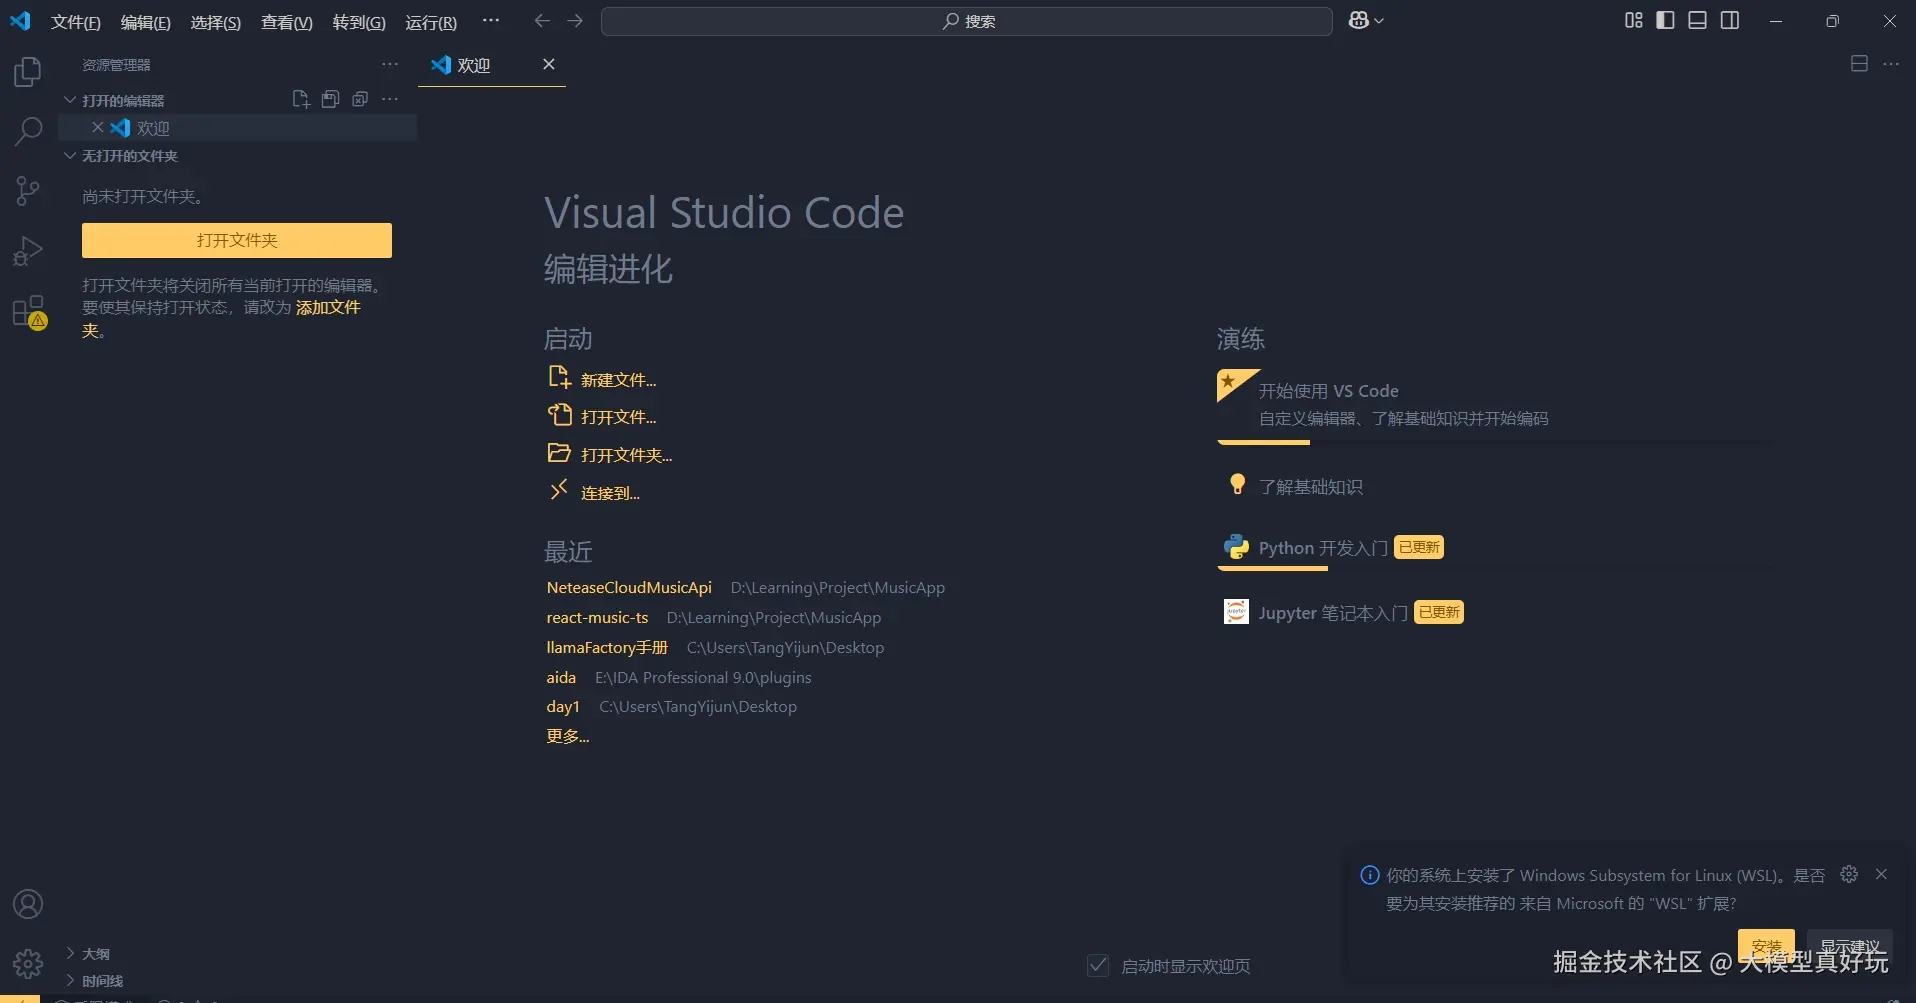Click the 打开文件夹... link under 启动

pyautogui.click(x=610, y=454)
